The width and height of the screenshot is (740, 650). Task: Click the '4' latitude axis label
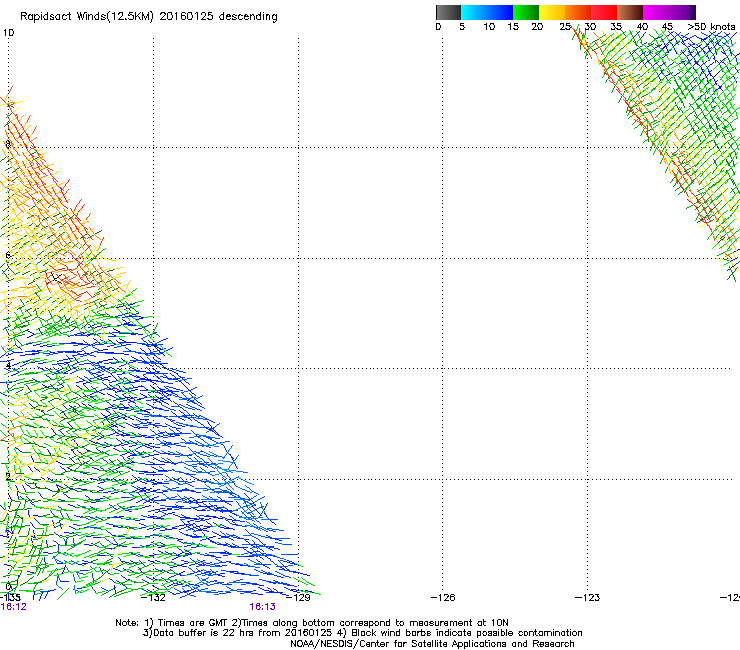click(x=8, y=365)
